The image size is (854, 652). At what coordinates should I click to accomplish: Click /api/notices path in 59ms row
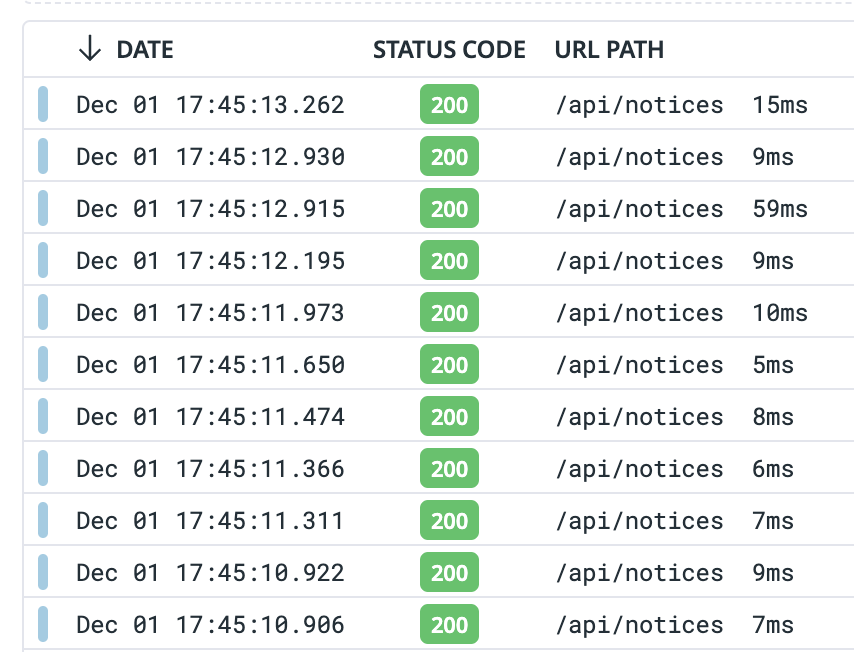(x=639, y=209)
